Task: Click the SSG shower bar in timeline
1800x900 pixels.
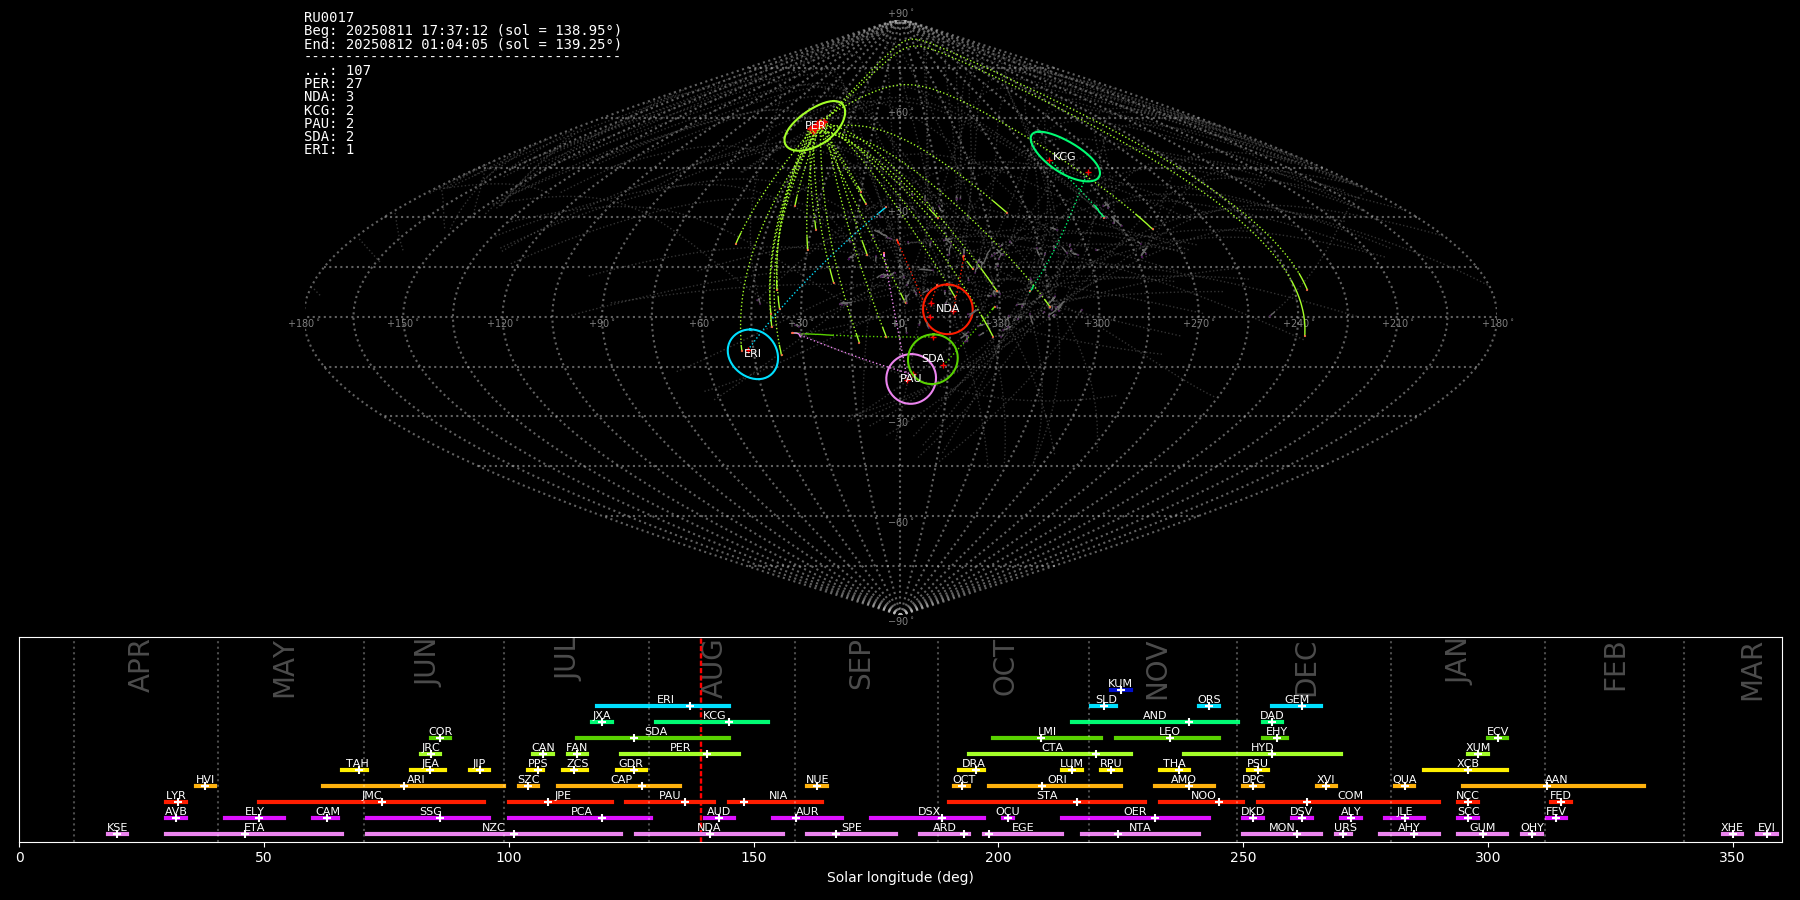Action: [x=428, y=818]
